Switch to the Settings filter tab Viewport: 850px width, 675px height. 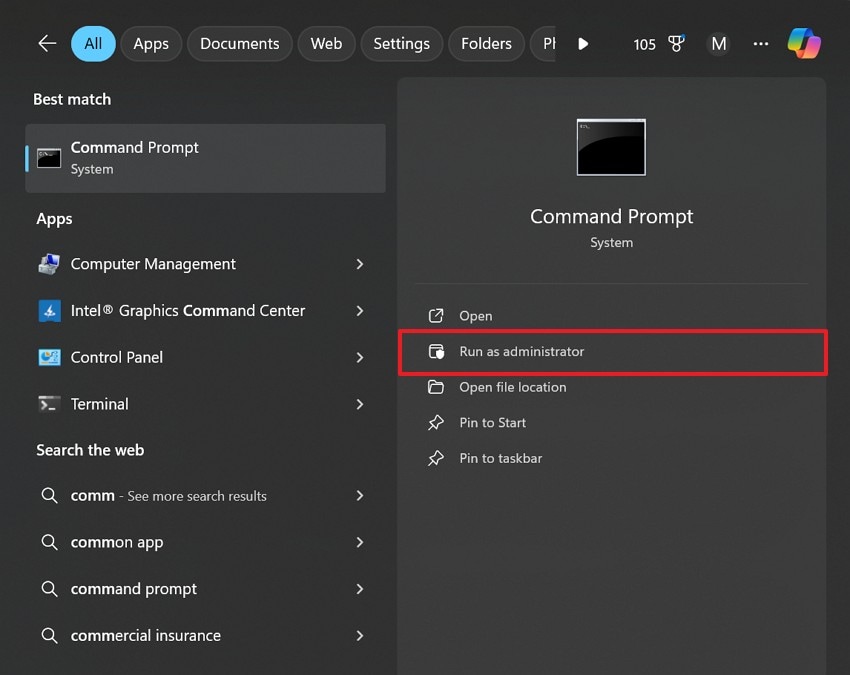pos(401,43)
